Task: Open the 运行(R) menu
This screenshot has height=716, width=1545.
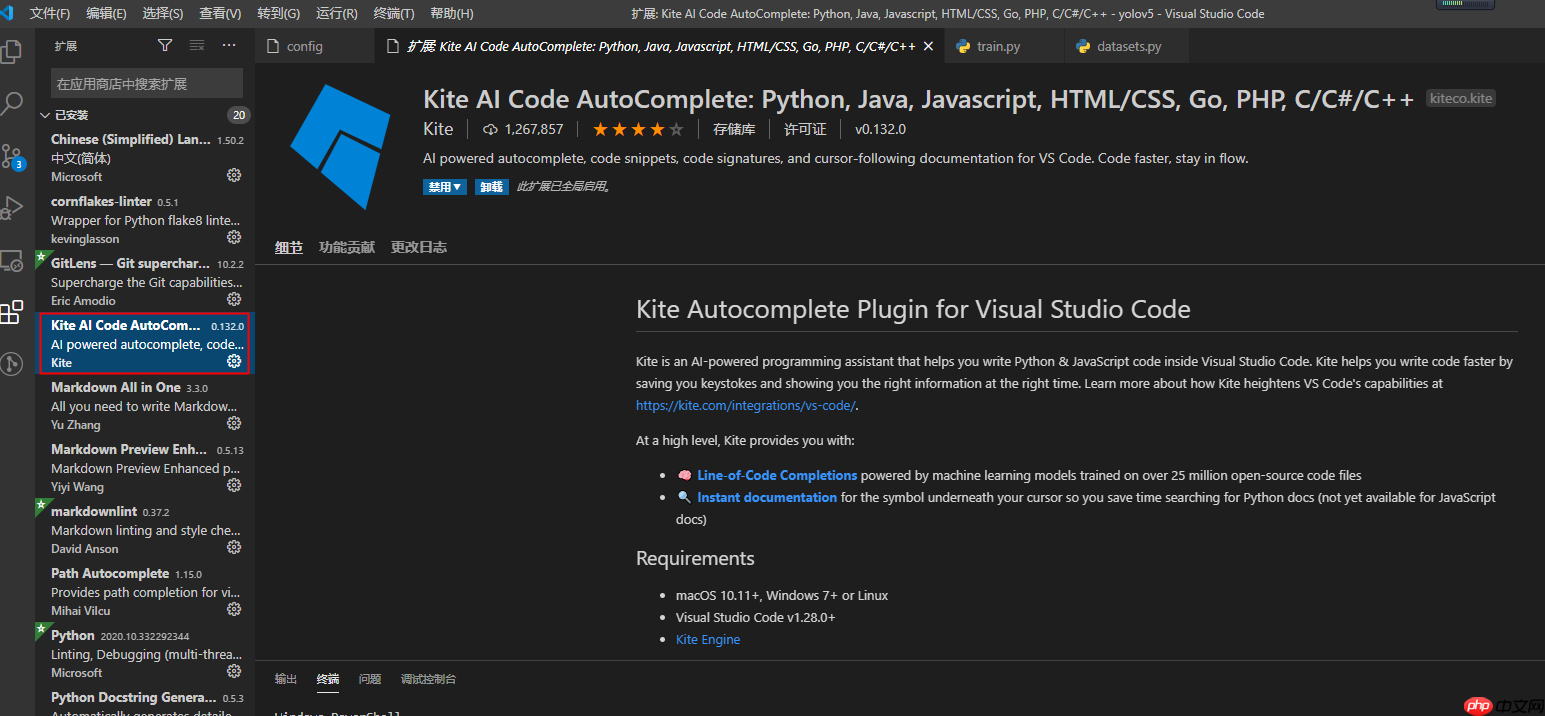Action: 337,13
